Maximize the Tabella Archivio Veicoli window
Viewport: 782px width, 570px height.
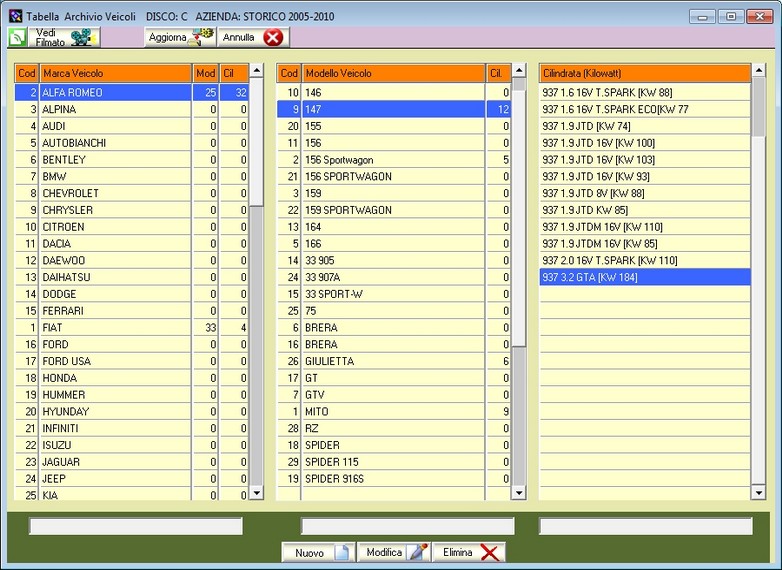click(x=731, y=16)
